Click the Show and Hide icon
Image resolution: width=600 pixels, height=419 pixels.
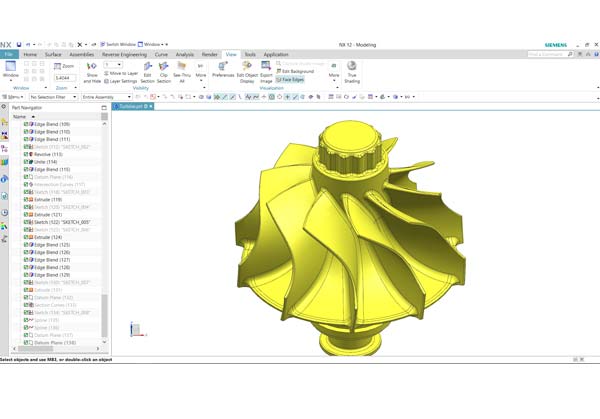[92, 67]
